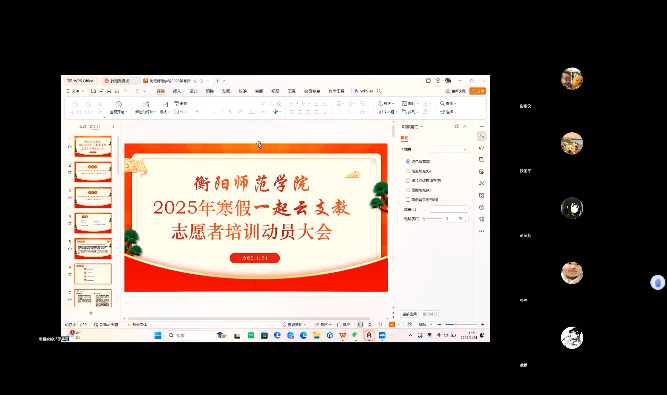Viewport: 667px width, 395px height.
Task: Pin the slide-transition side panel
Action: (x=456, y=126)
